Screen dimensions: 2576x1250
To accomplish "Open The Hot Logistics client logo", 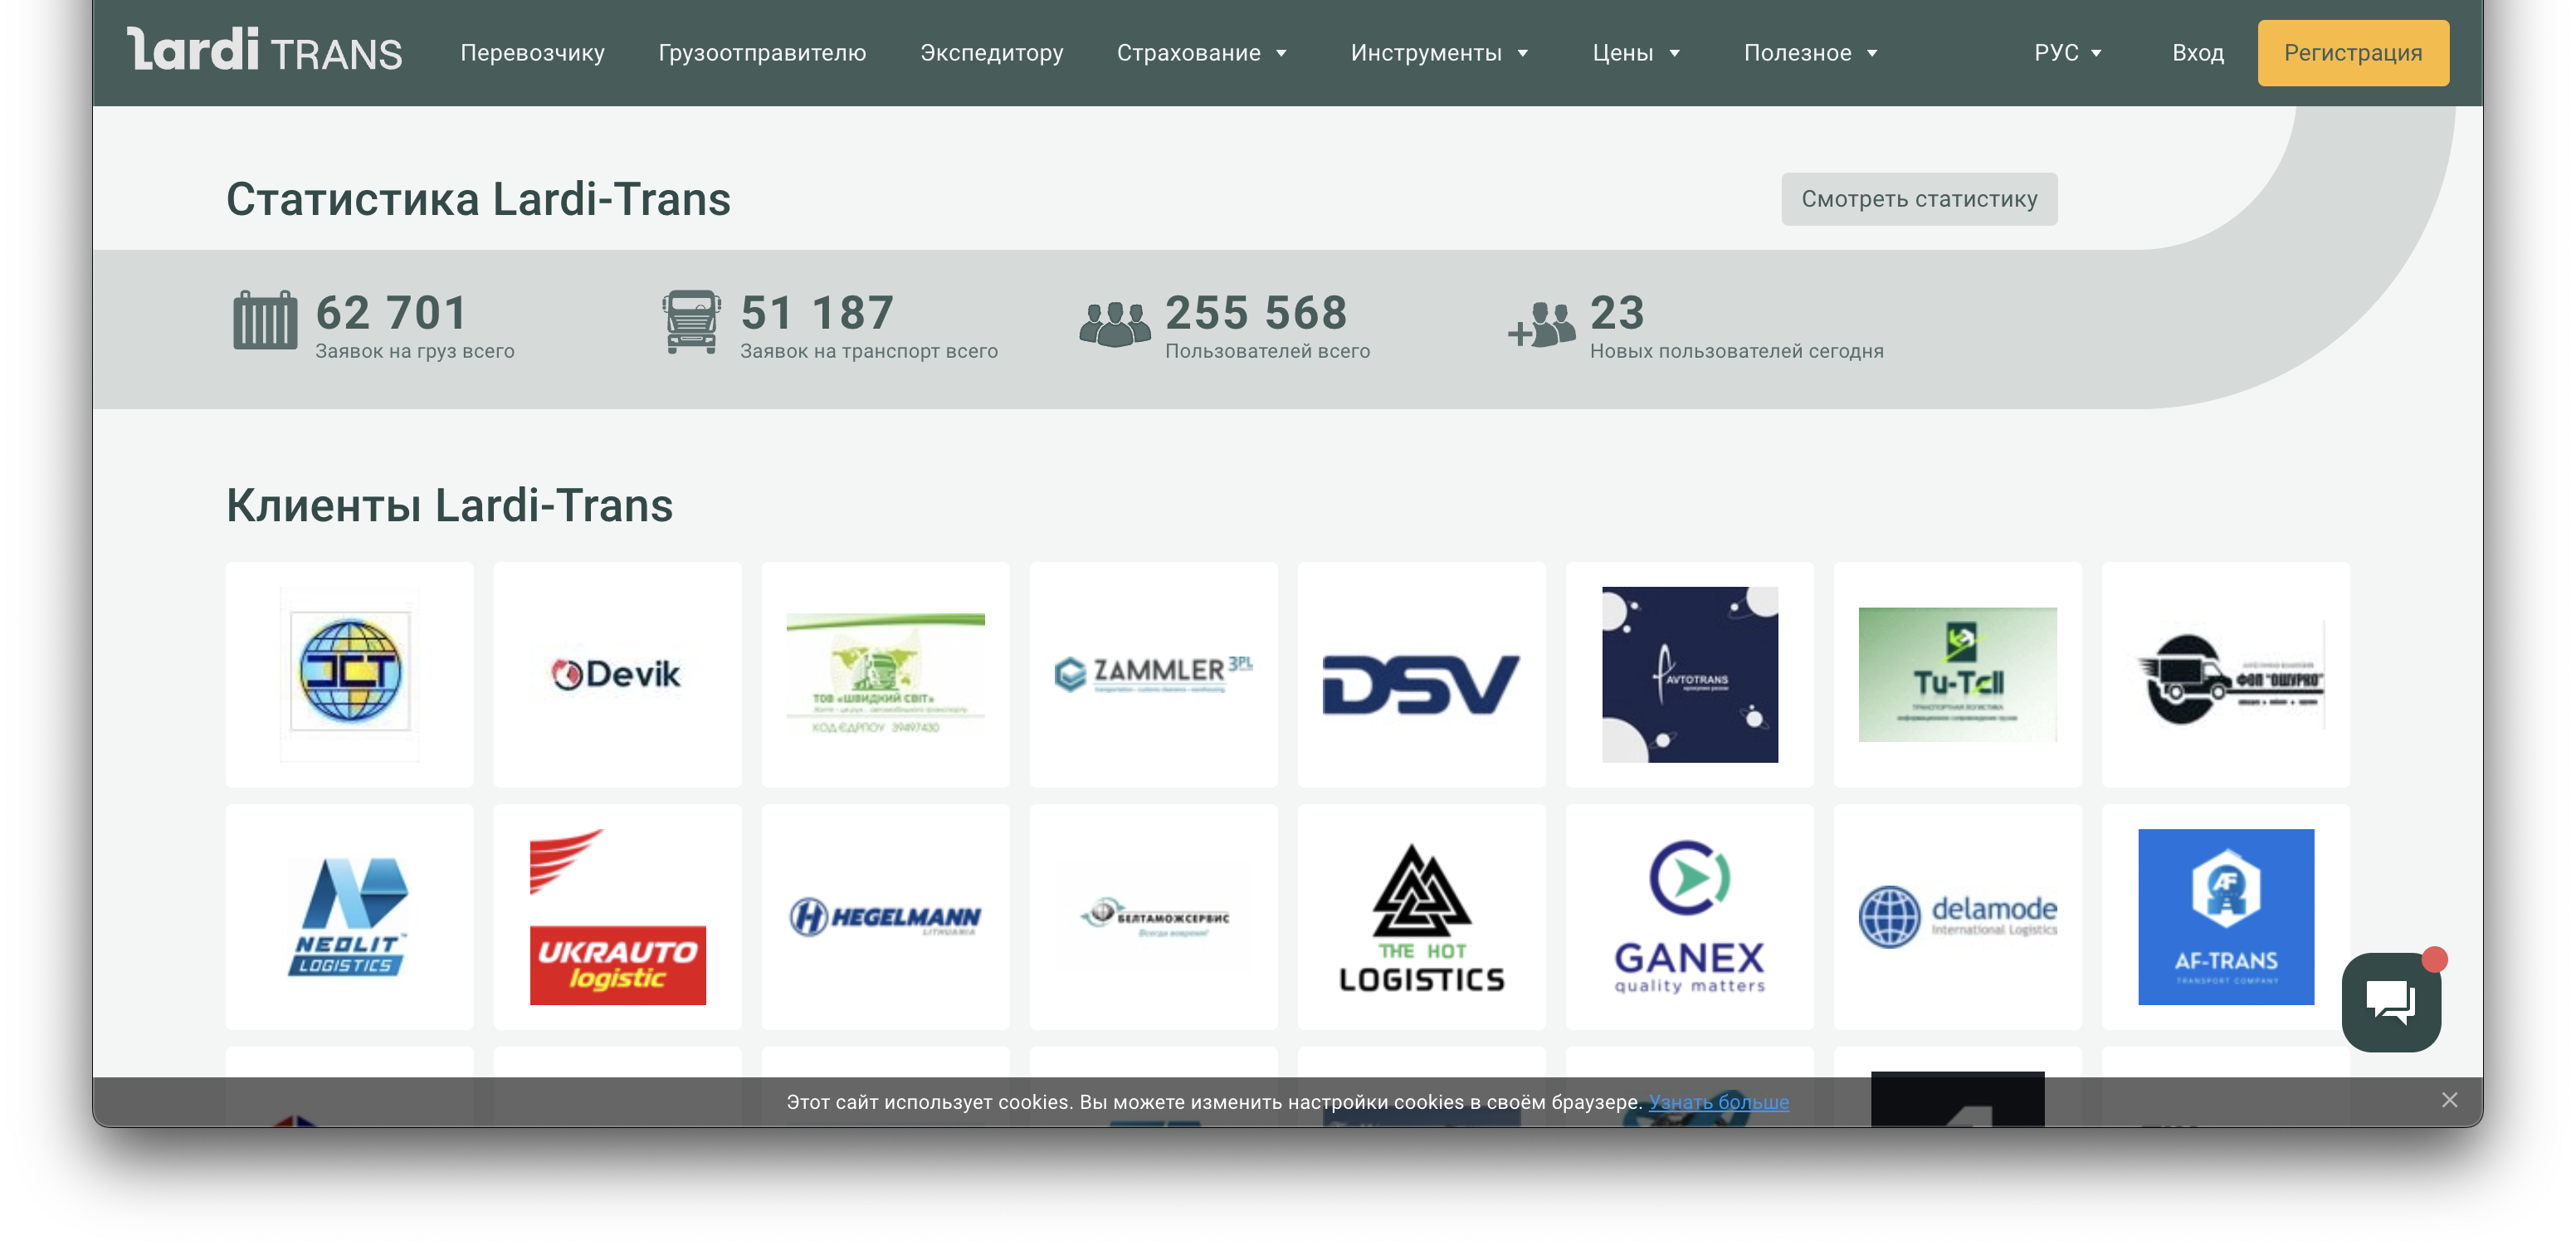I will pos(1421,917).
